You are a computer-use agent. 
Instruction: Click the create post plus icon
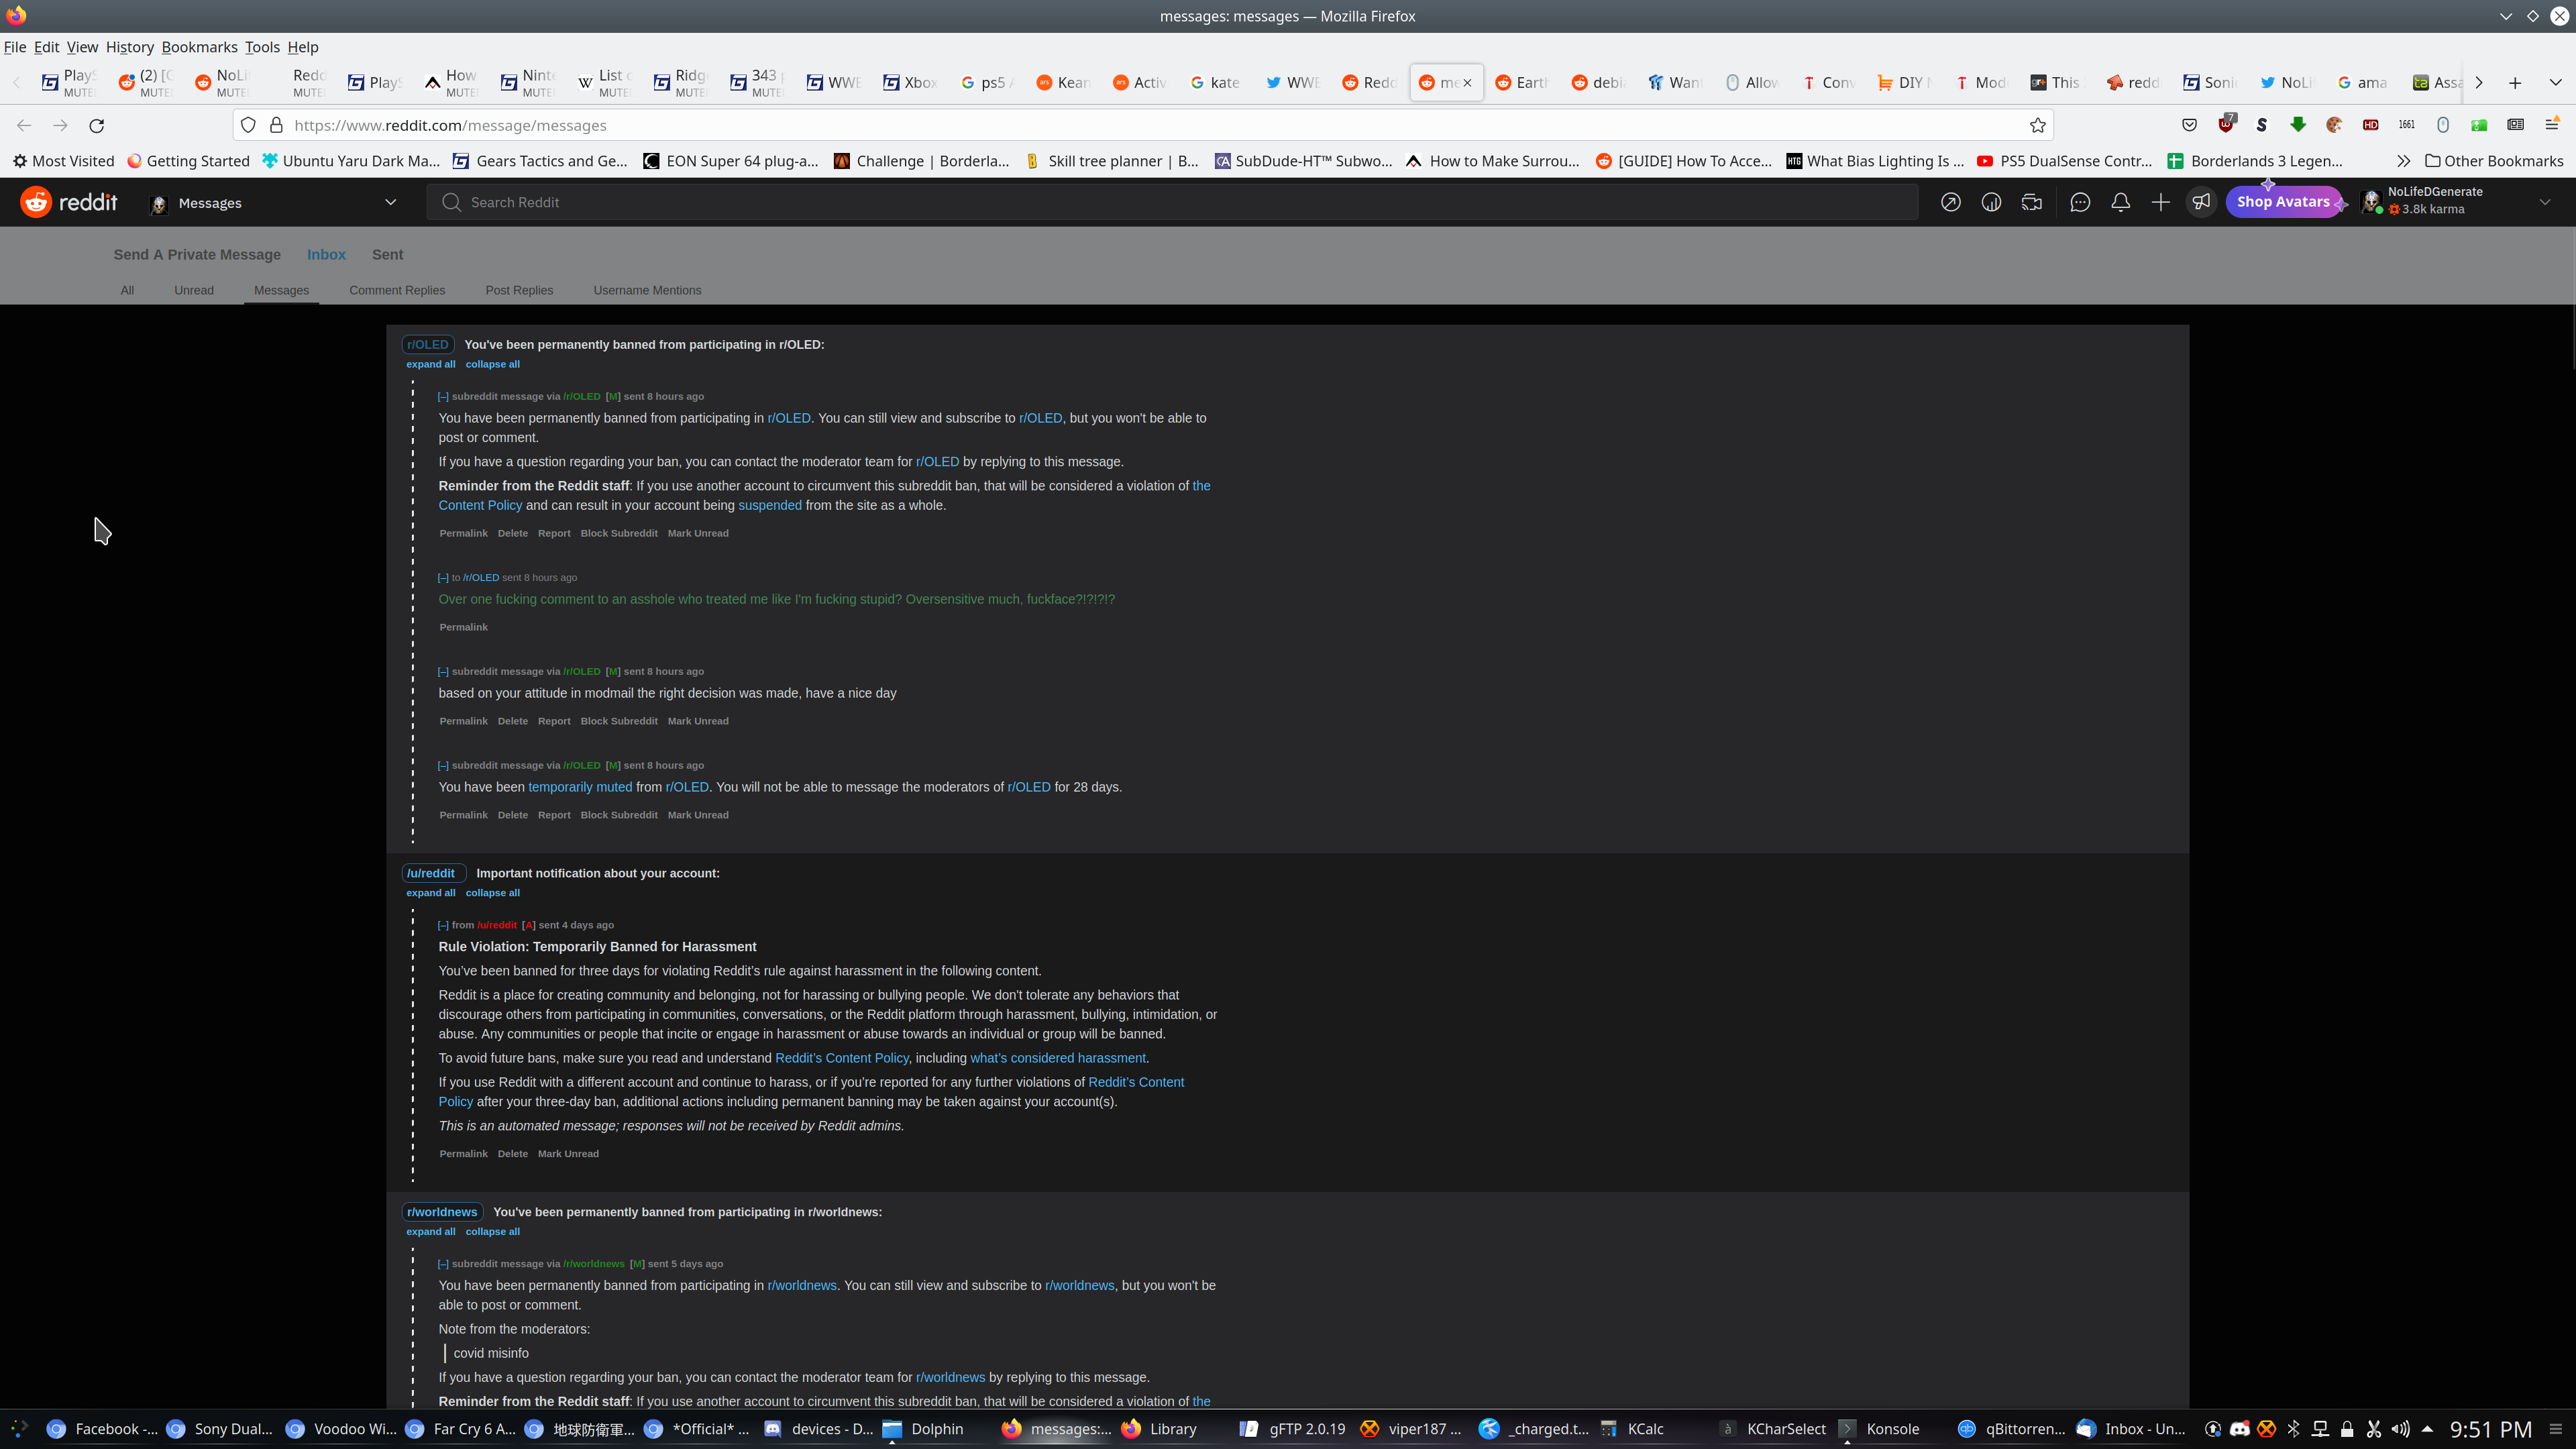pos(2160,202)
